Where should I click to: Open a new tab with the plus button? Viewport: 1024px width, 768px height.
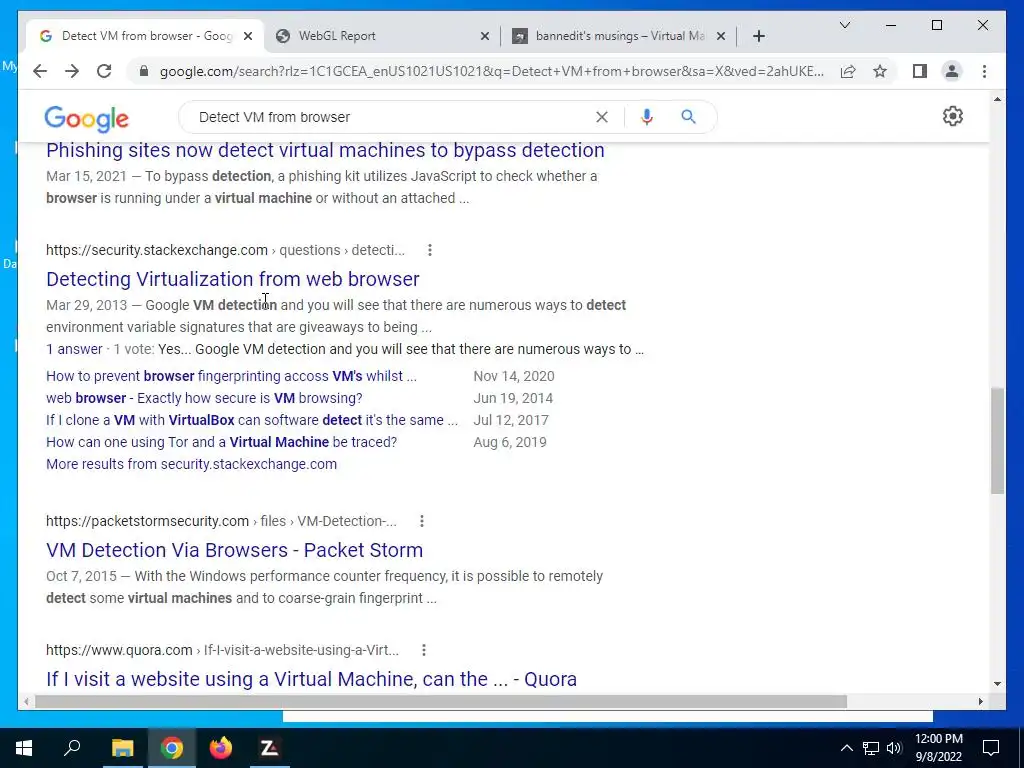(758, 37)
